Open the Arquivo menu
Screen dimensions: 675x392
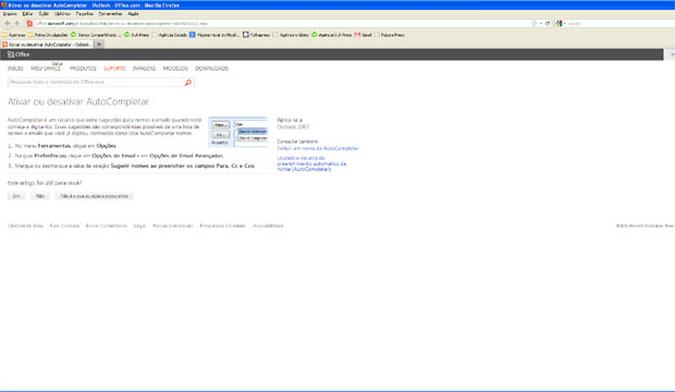click(x=9, y=14)
